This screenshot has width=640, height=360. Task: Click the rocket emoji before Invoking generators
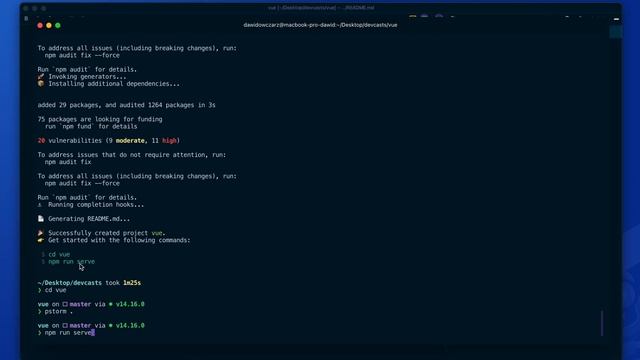click(41, 76)
